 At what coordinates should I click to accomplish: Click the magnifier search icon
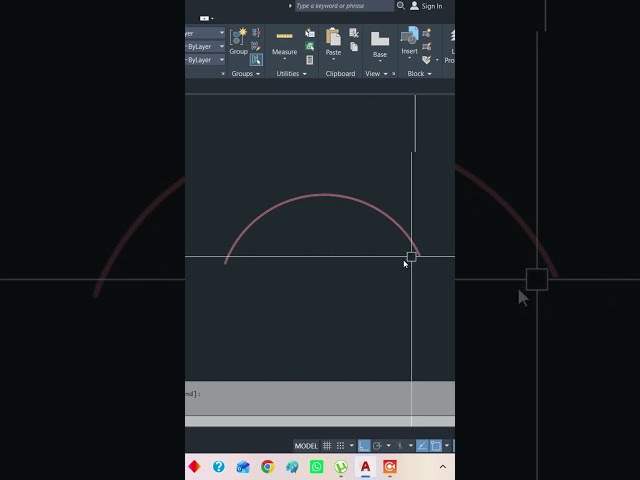click(401, 6)
